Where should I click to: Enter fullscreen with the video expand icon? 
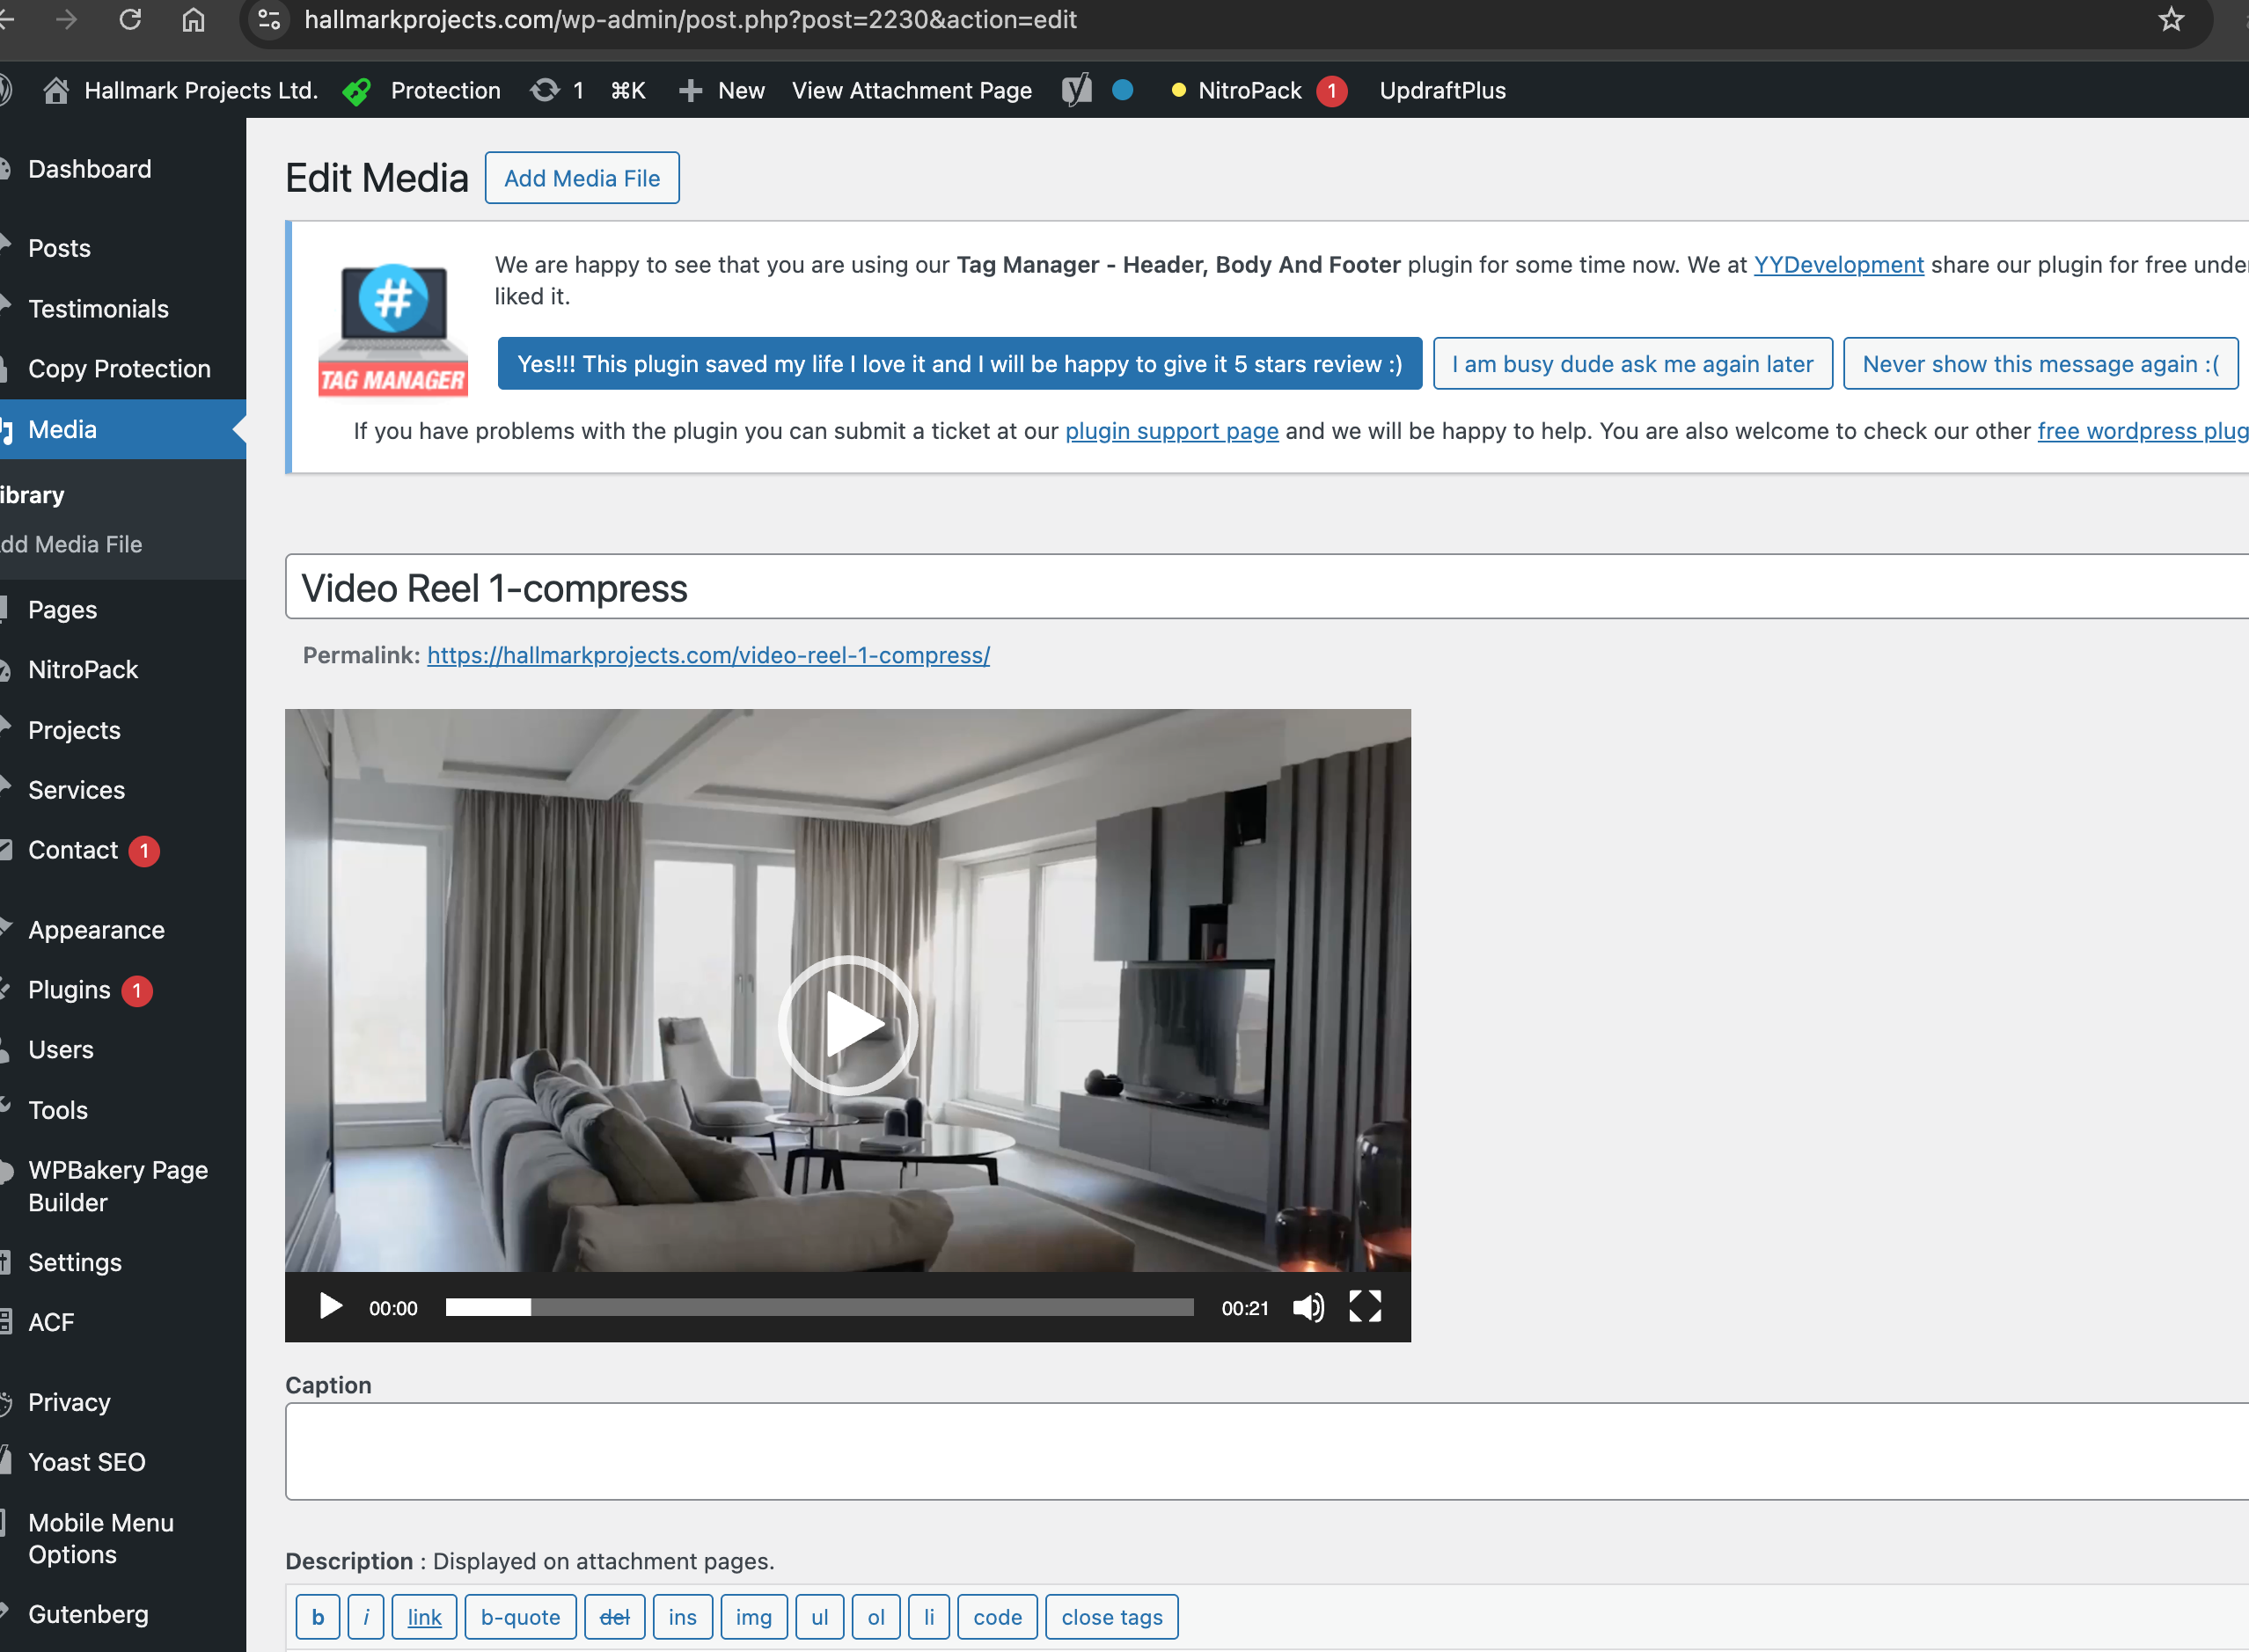tap(1365, 1307)
